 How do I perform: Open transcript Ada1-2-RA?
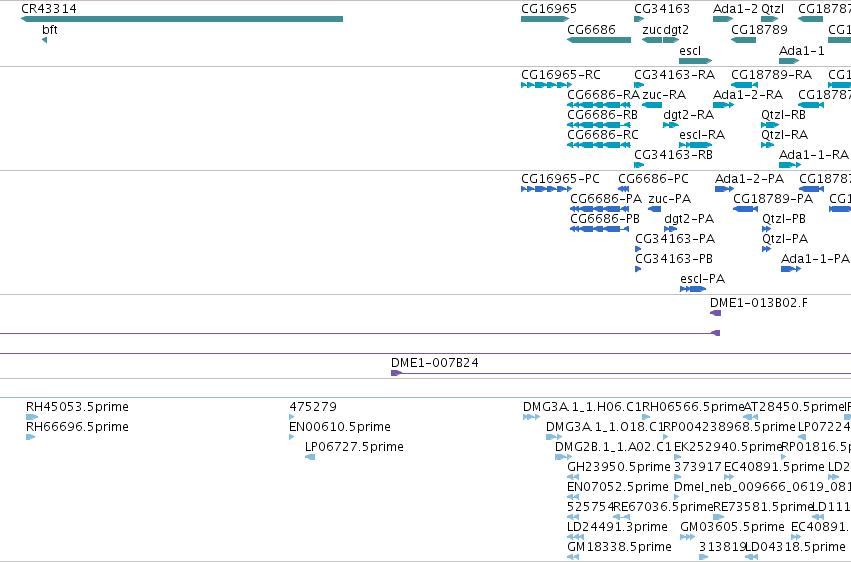(747, 94)
